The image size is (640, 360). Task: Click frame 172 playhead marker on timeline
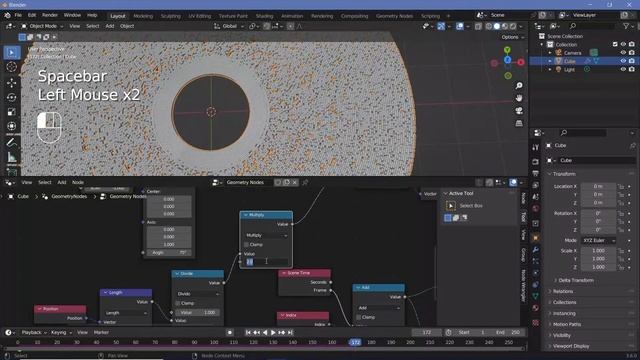tap(356, 342)
